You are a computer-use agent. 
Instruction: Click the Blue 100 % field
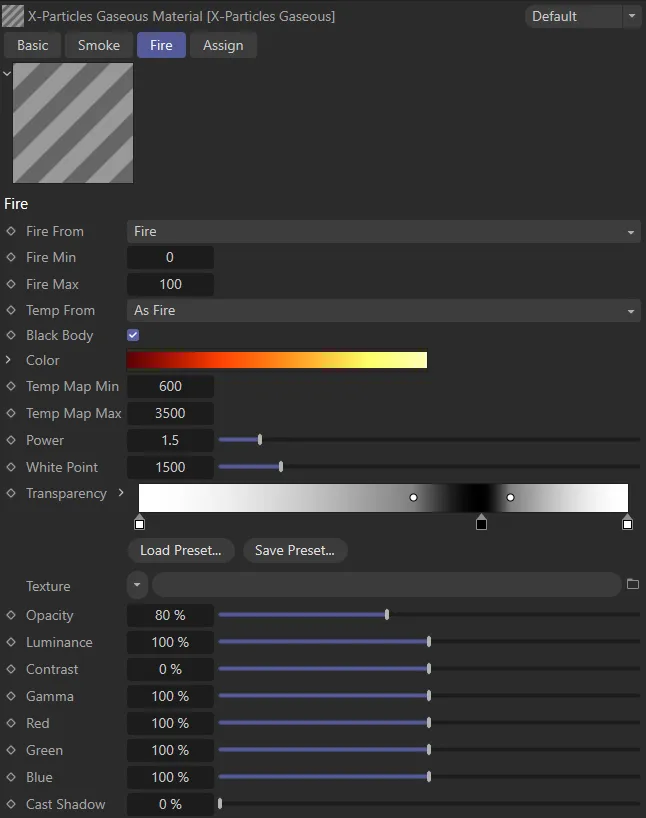pos(170,777)
